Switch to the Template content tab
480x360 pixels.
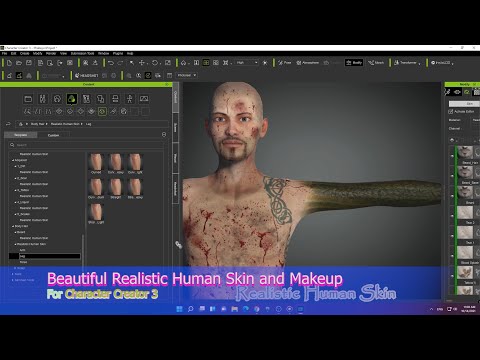(x=21, y=135)
